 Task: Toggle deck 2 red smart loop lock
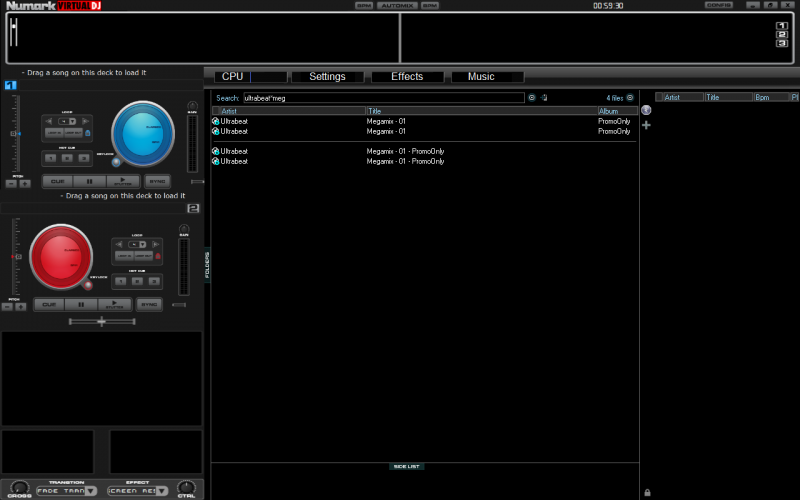click(x=158, y=256)
